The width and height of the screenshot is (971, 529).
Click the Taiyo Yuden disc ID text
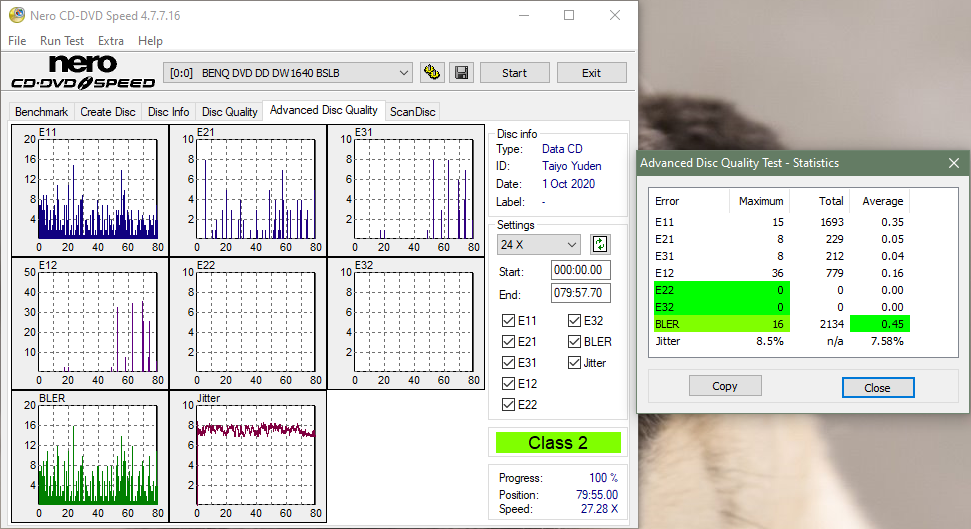point(572,166)
